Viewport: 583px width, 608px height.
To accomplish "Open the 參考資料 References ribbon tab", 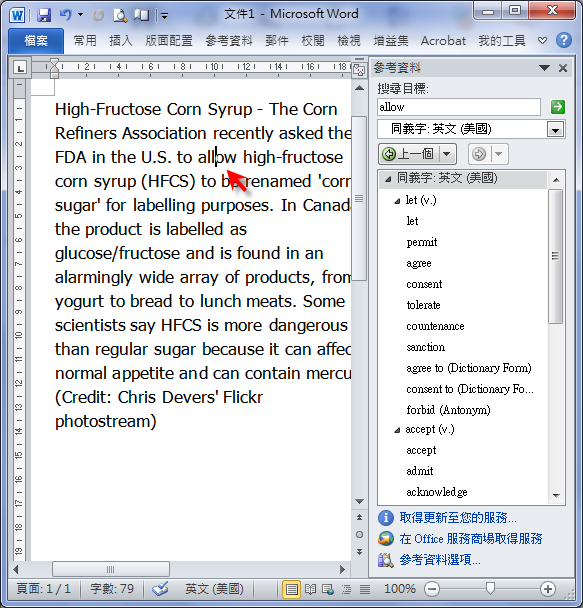I will (x=229, y=40).
